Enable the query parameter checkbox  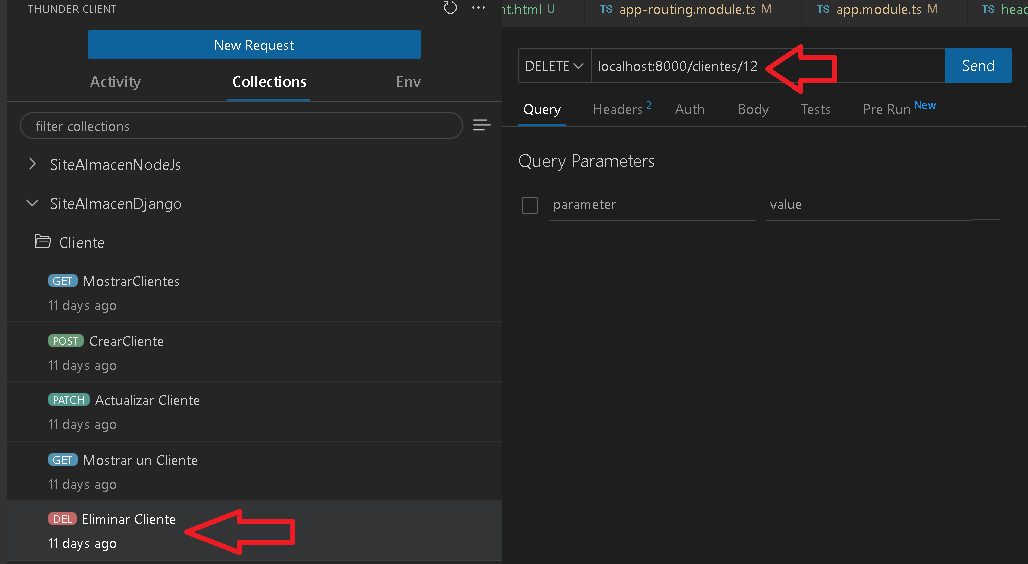(530, 205)
